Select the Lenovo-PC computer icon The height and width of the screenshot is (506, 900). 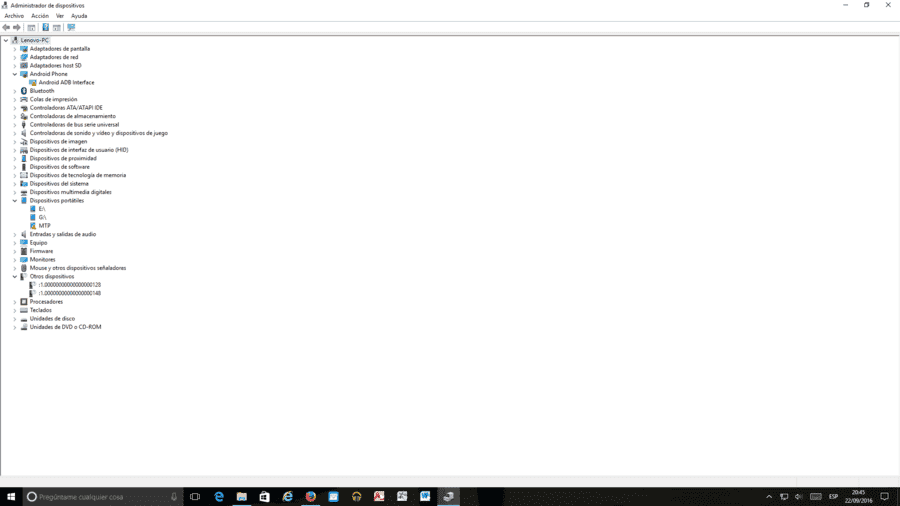[x=15, y=40]
